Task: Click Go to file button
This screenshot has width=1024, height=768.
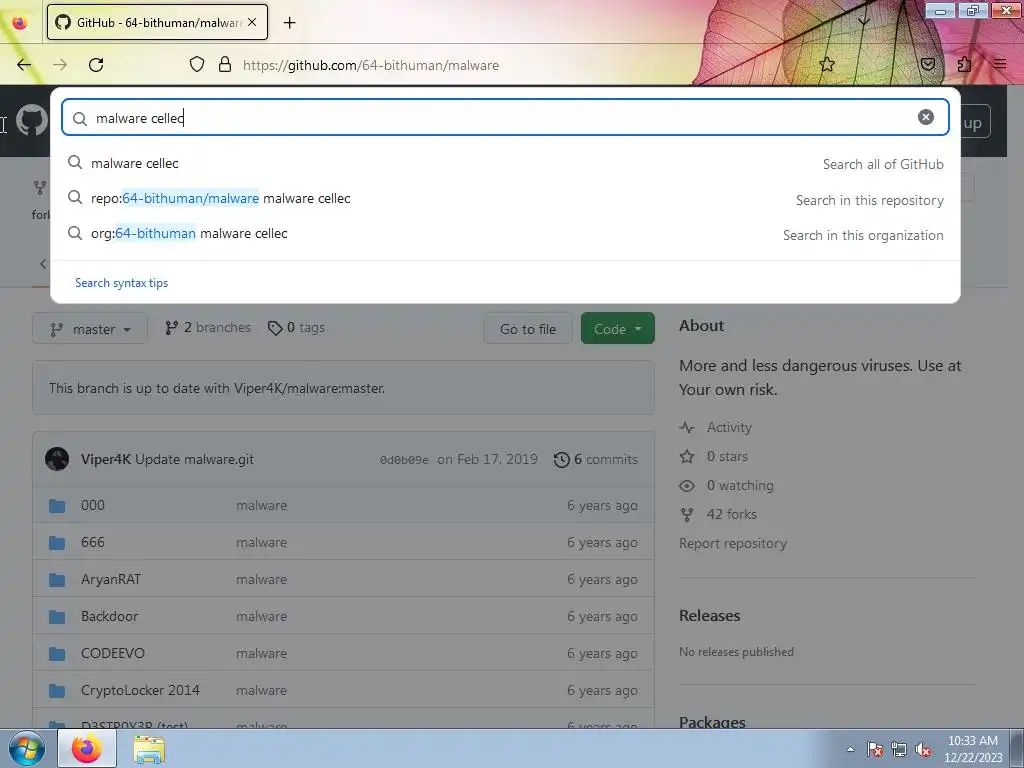Action: coord(528,329)
